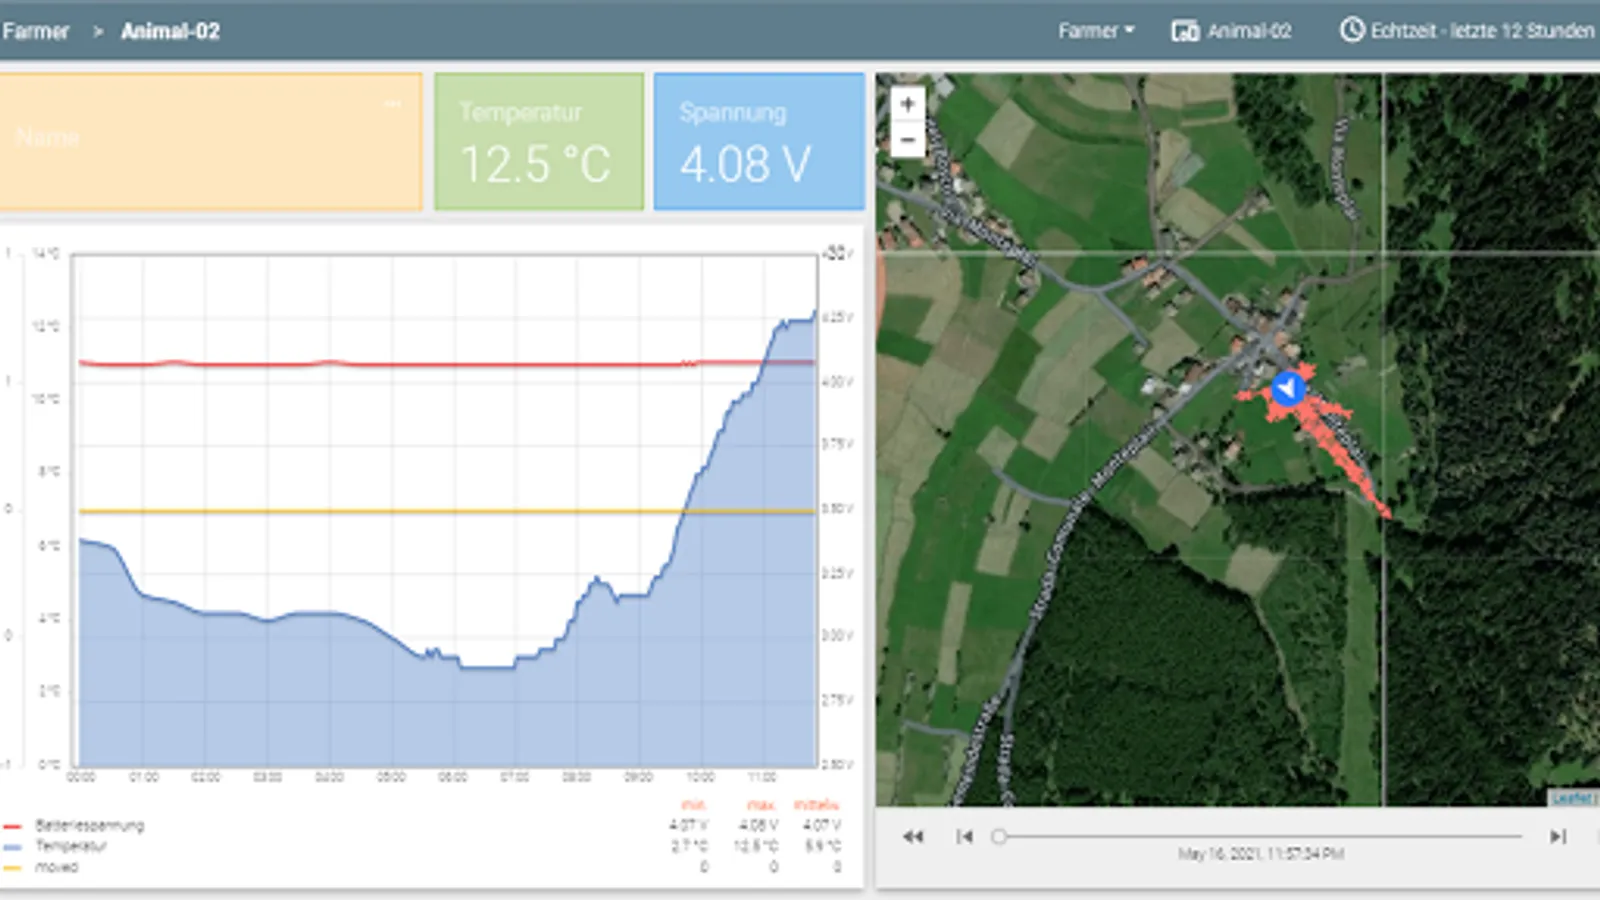
Task: Select the Temperatur card
Action: click(539, 141)
